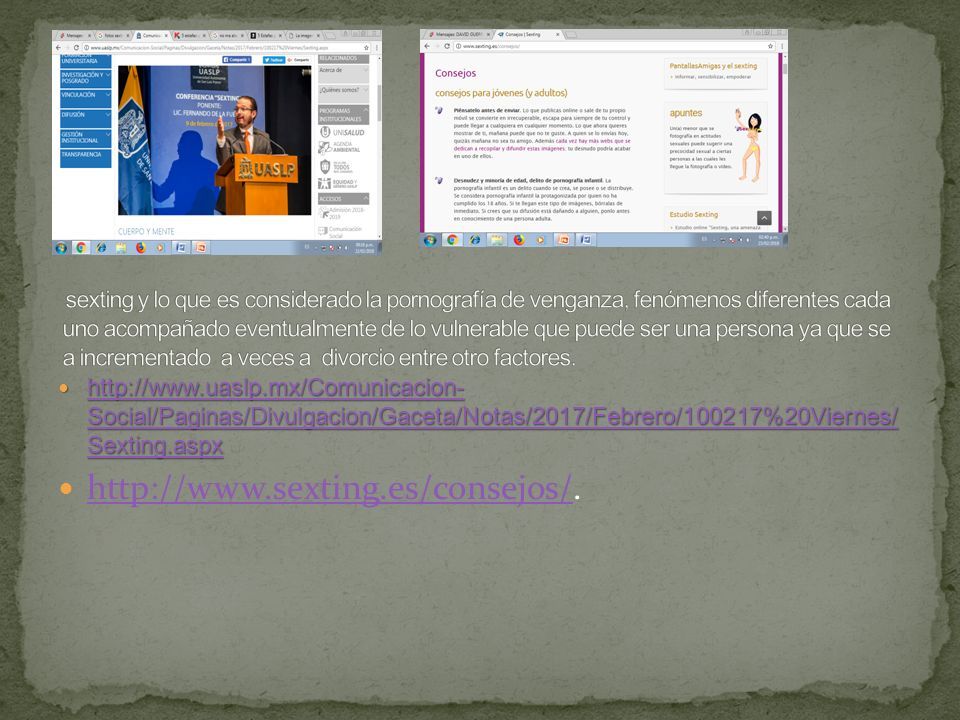This screenshot has height=720, width=960.
Task: Go back in UASLP browser window
Action: coord(58,47)
